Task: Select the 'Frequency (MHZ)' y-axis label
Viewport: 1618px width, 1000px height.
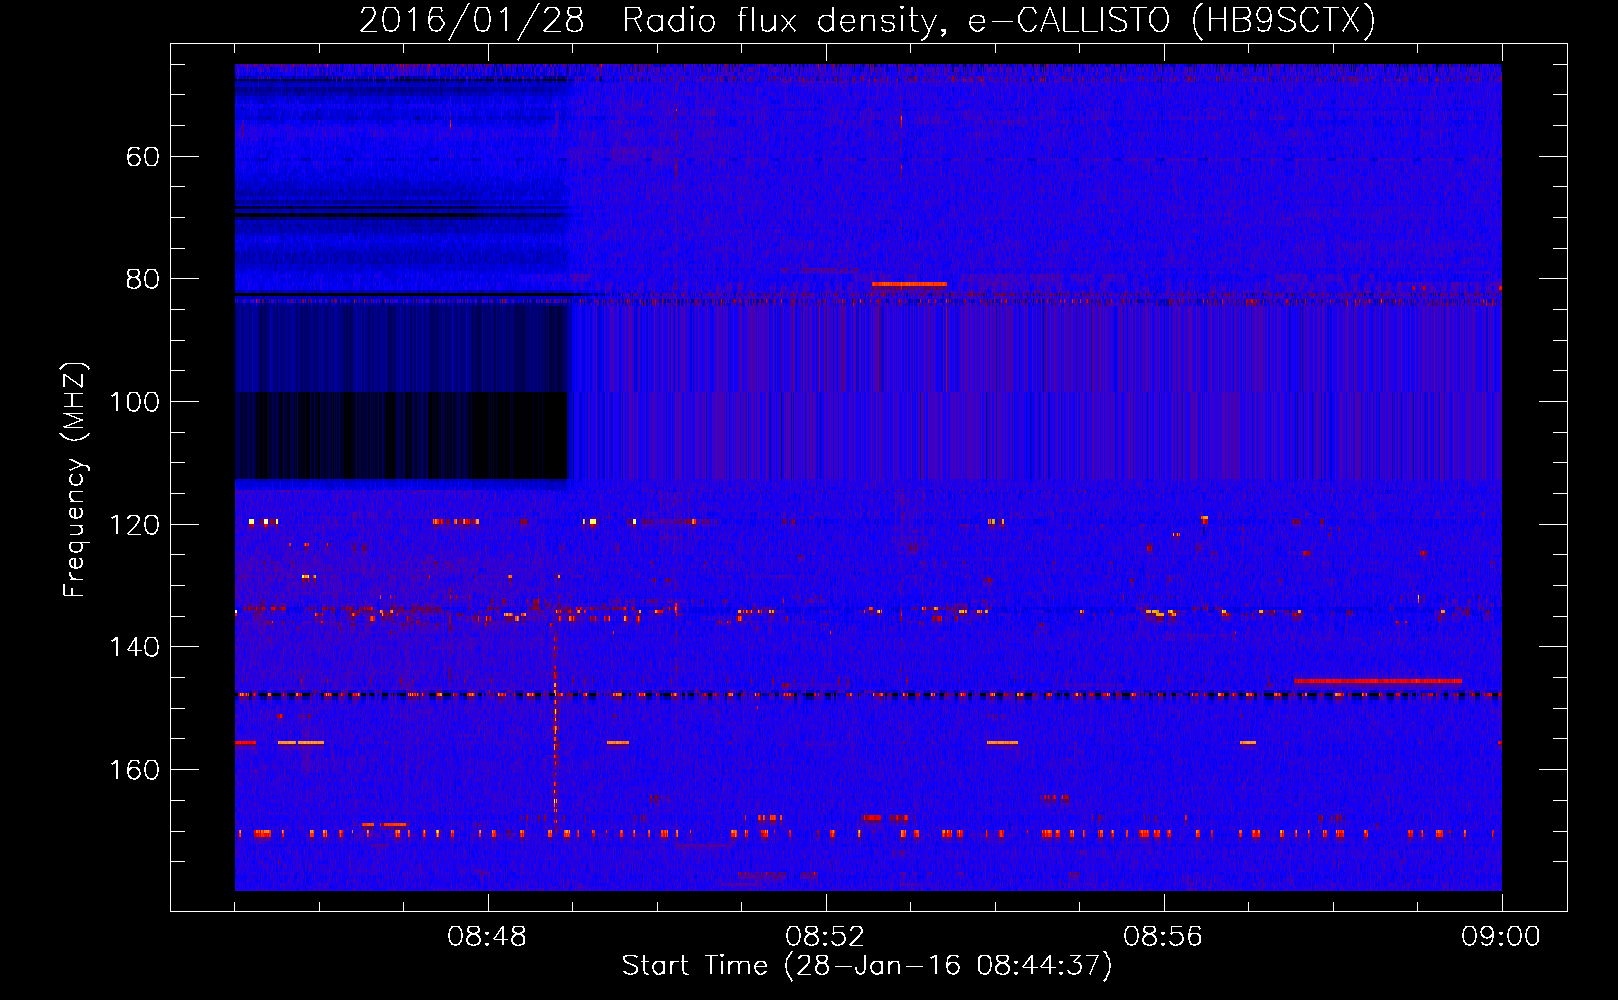Action: tap(75, 479)
